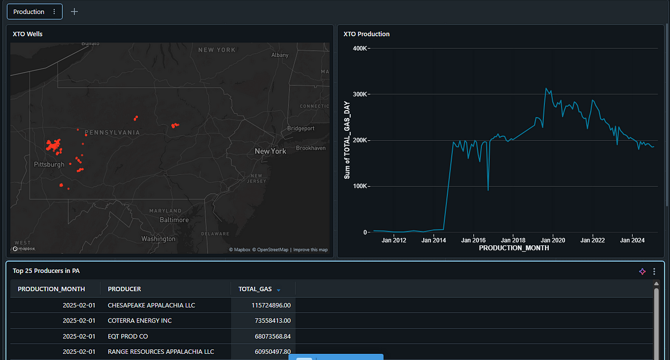Click the Pittsburgh label on the map
Screen dimensions: 670x360
[49, 164]
